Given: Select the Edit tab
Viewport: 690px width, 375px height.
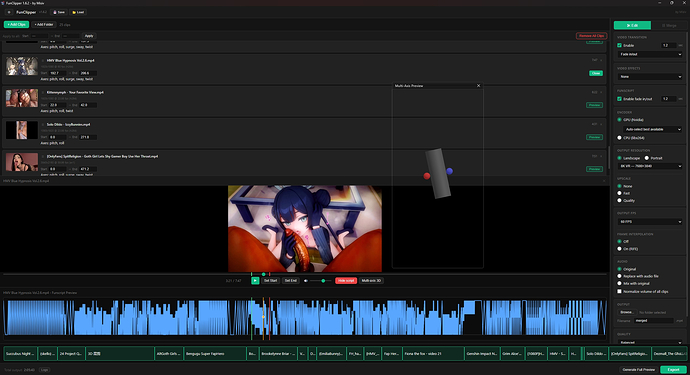Looking at the screenshot, I should point(632,26).
